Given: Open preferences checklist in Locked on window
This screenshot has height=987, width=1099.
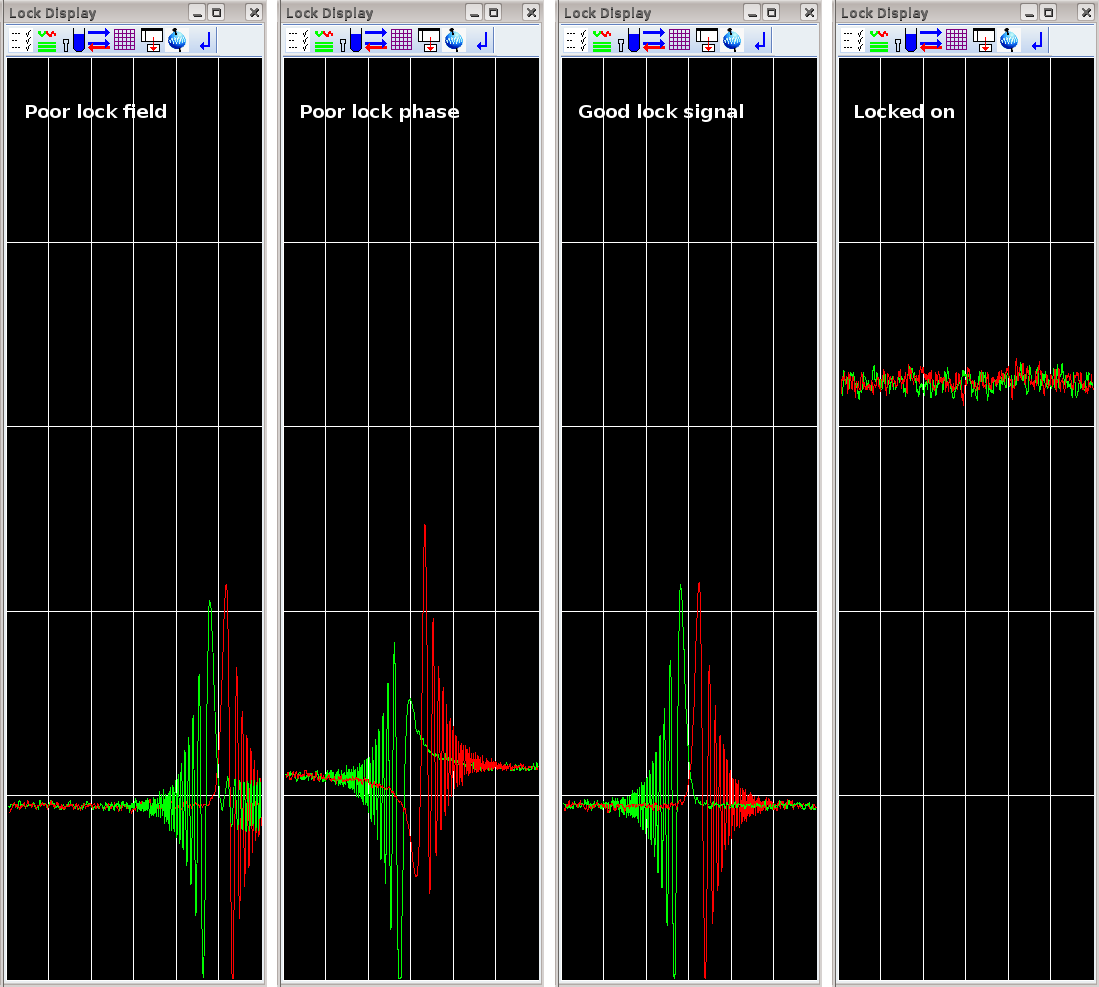Looking at the screenshot, I should [854, 41].
